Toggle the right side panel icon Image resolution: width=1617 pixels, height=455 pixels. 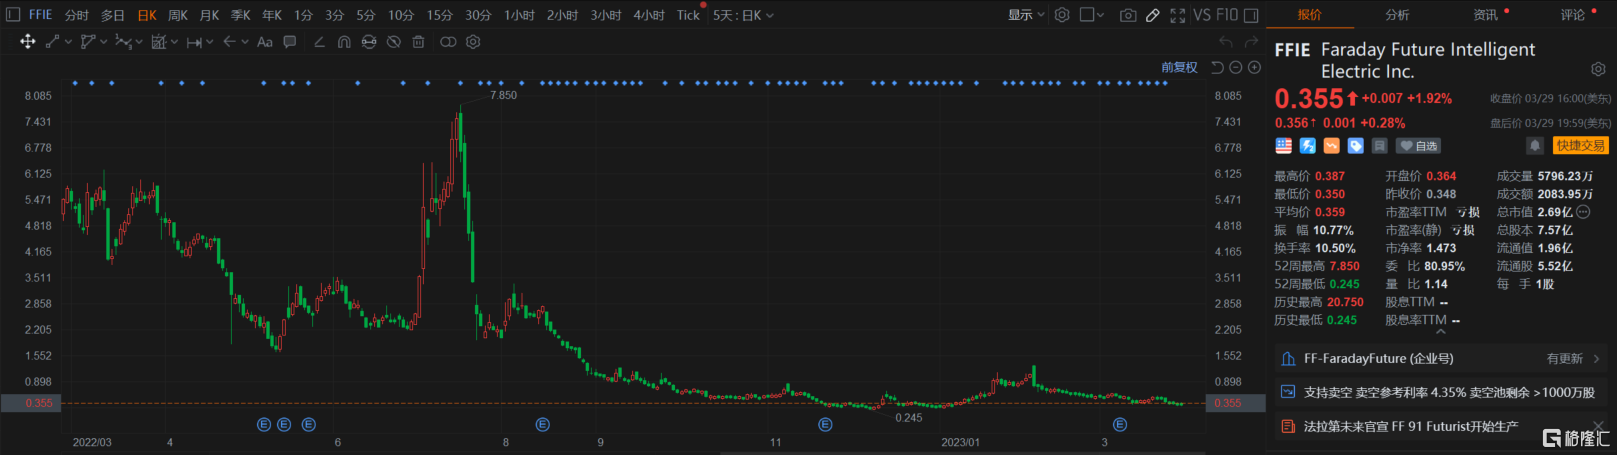pos(1251,15)
